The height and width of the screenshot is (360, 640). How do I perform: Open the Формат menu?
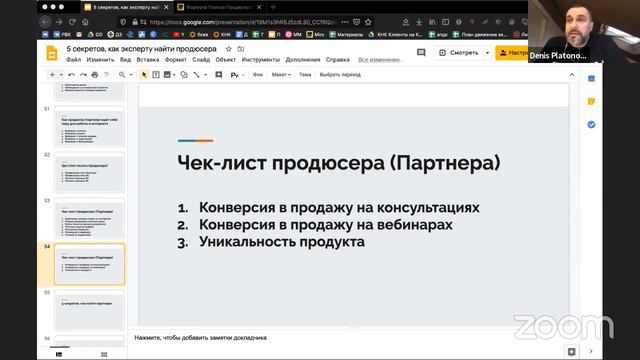click(176, 60)
